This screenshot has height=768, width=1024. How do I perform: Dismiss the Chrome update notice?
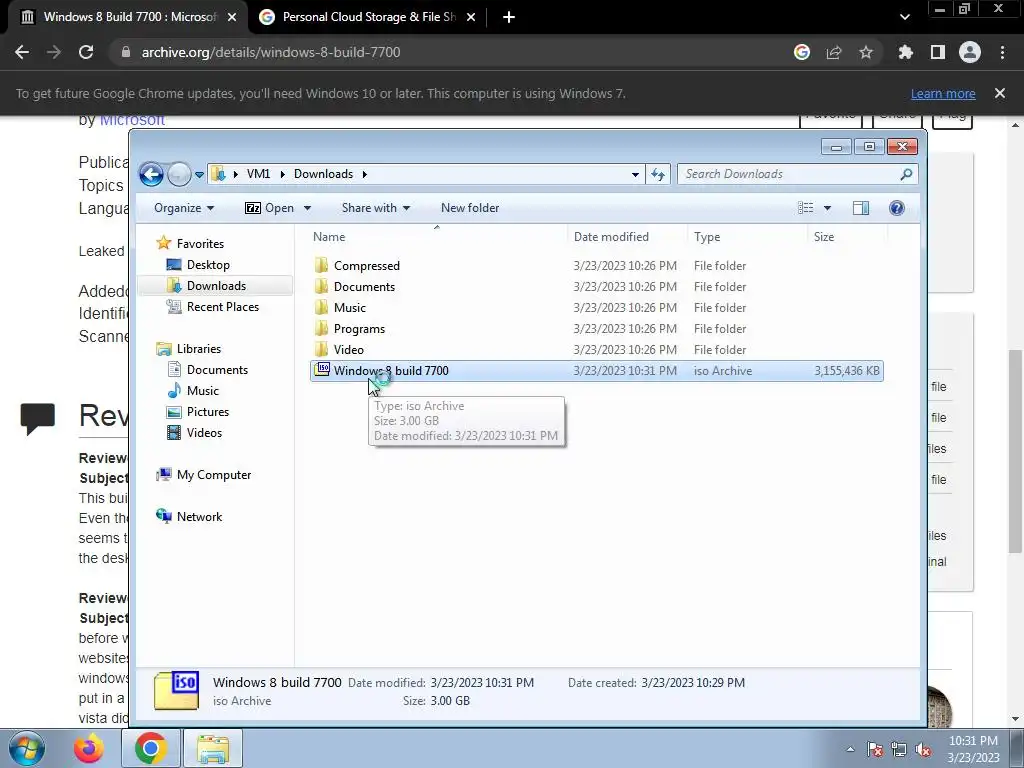point(1000,93)
